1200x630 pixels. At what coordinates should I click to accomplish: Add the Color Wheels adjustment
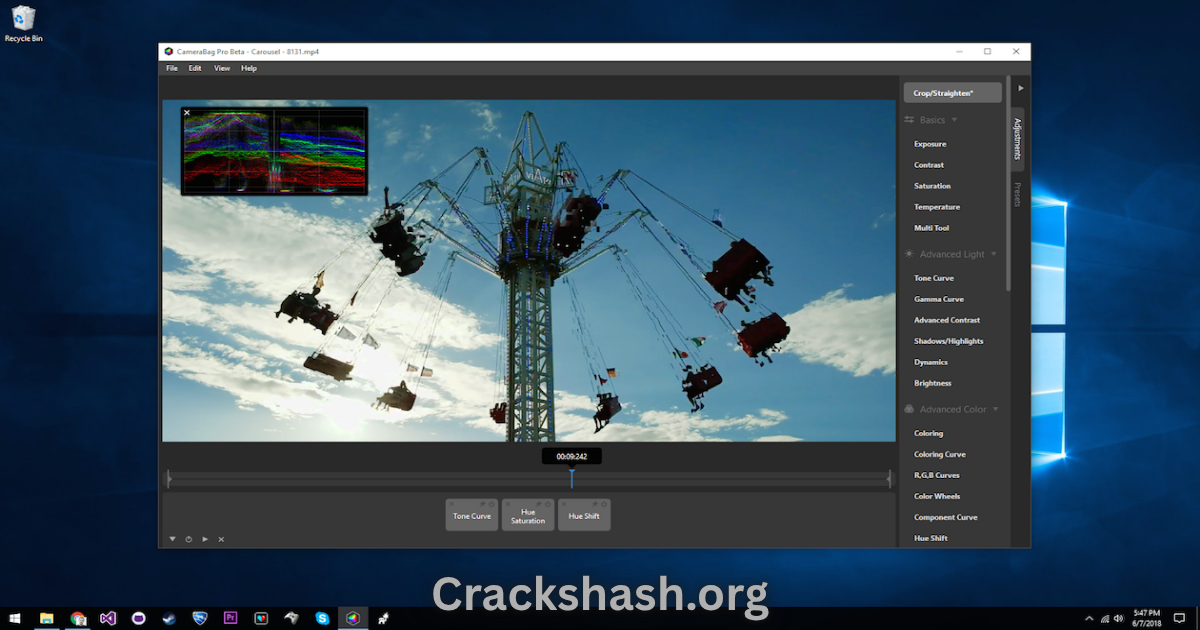[937, 496]
